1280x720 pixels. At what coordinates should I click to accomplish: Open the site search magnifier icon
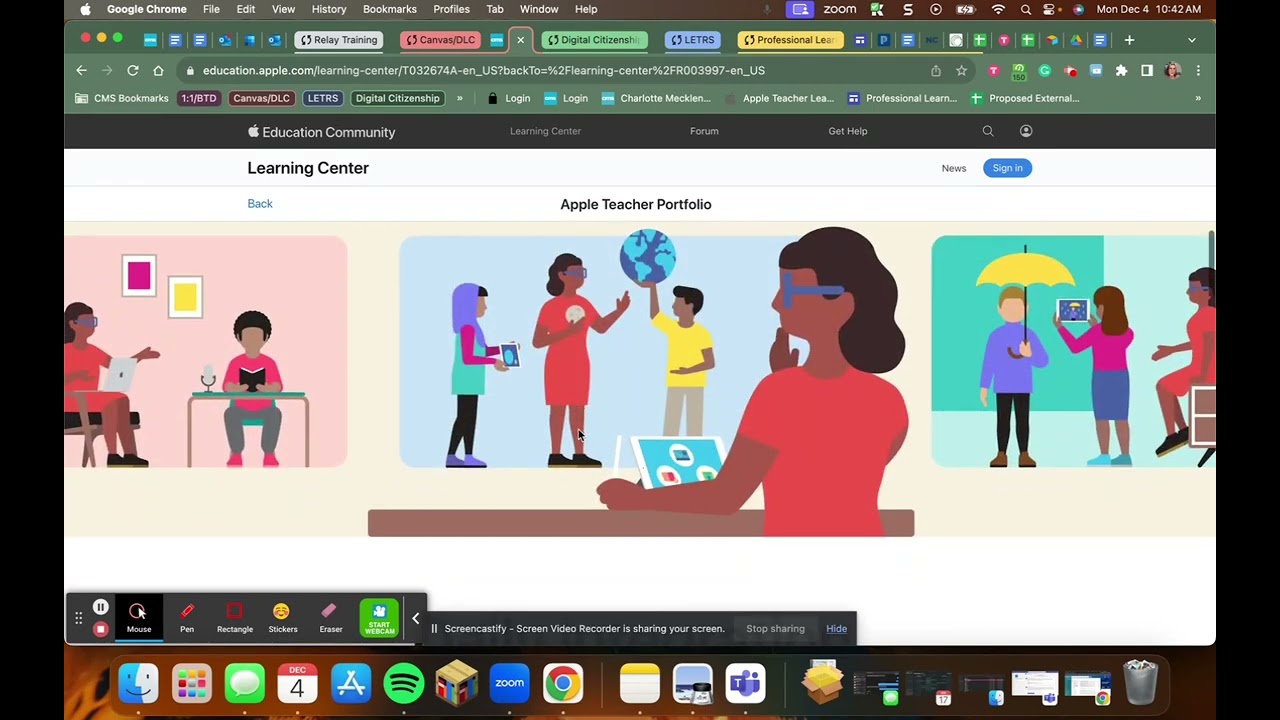988,131
